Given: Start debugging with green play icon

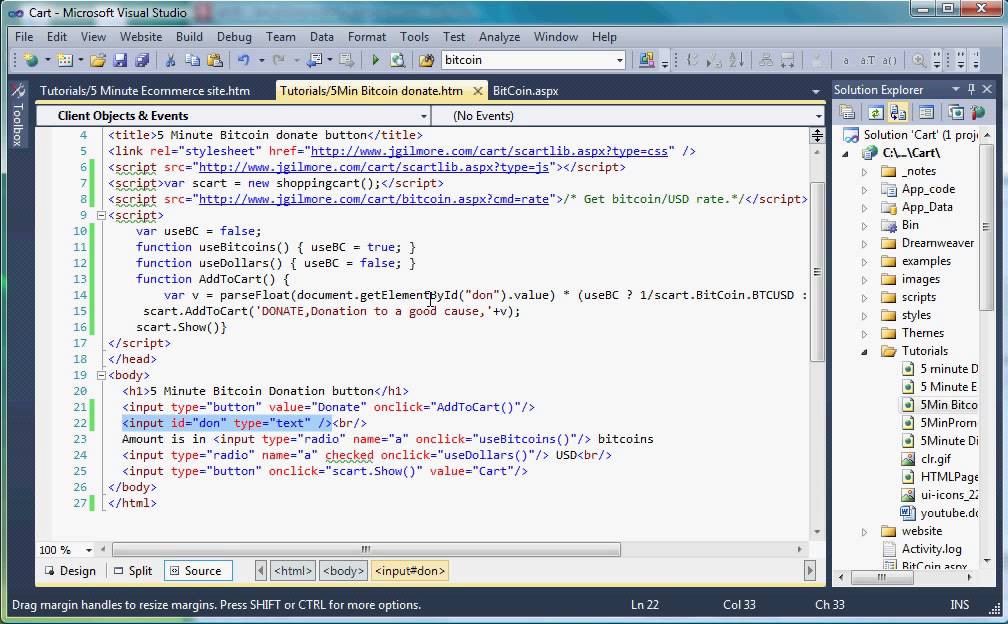Looking at the screenshot, I should point(375,60).
